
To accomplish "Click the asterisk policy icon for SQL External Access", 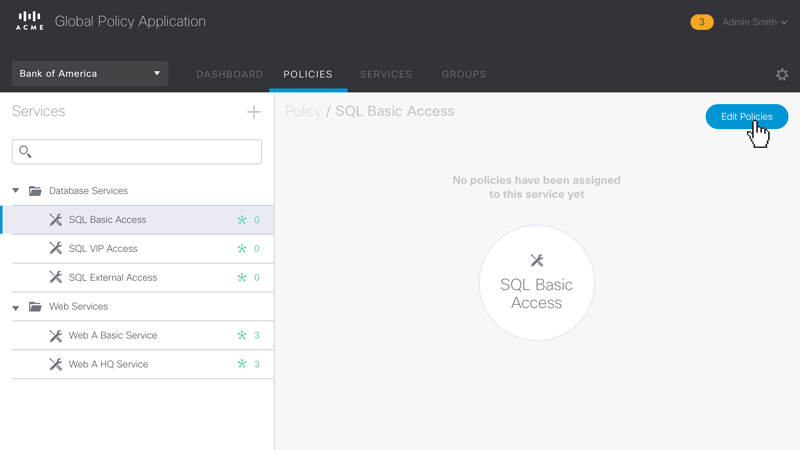I will pyautogui.click(x=242, y=277).
